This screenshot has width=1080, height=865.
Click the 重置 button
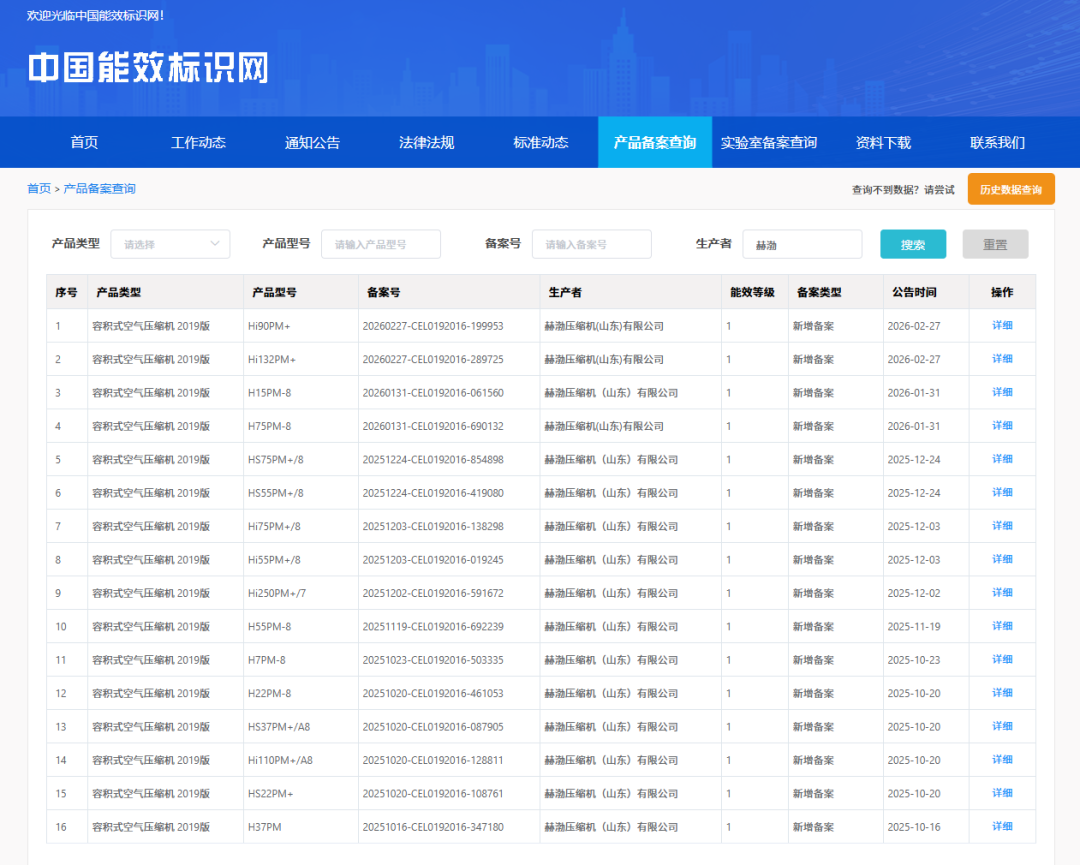click(995, 244)
